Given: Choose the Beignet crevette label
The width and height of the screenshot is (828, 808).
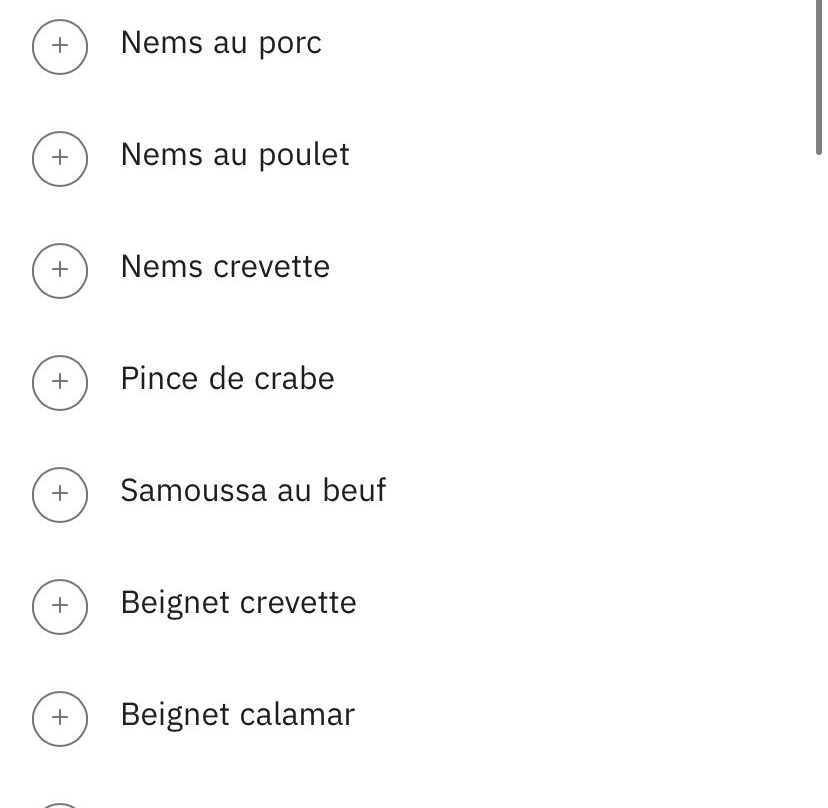Looking at the screenshot, I should click(x=238, y=604).
